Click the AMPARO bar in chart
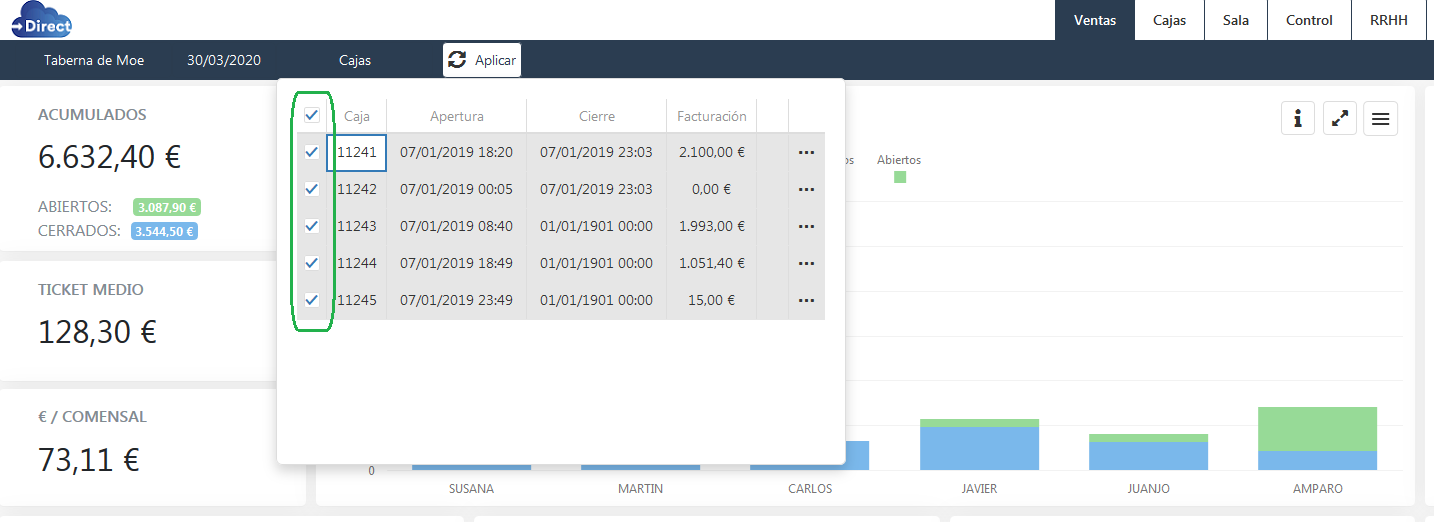Screen dimensions: 1434x522 [1317, 440]
